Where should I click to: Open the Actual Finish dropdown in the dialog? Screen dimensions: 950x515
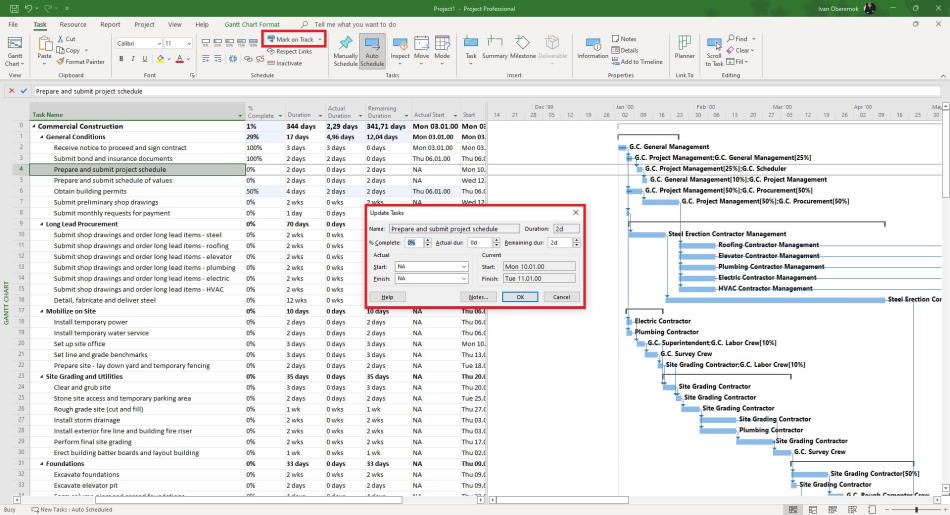tap(463, 279)
